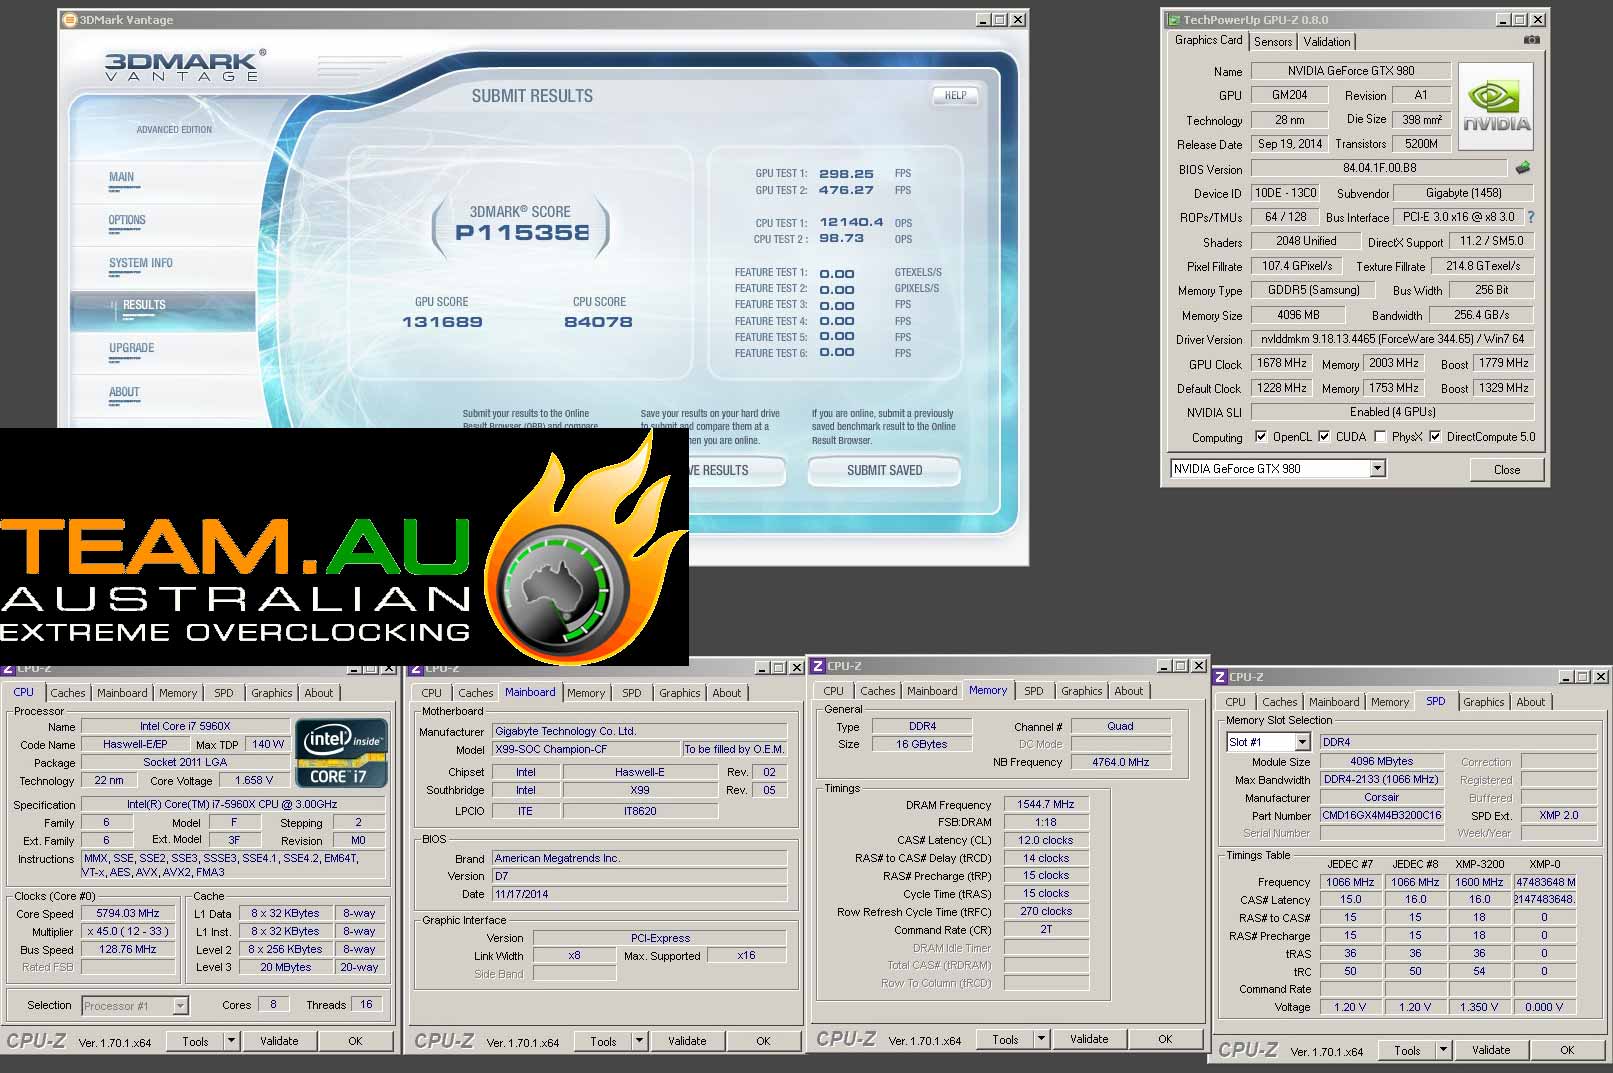Image resolution: width=1613 pixels, height=1073 pixels.
Task: Select OPTIONS in 3DMark Vantage sidebar
Action: pos(127,220)
